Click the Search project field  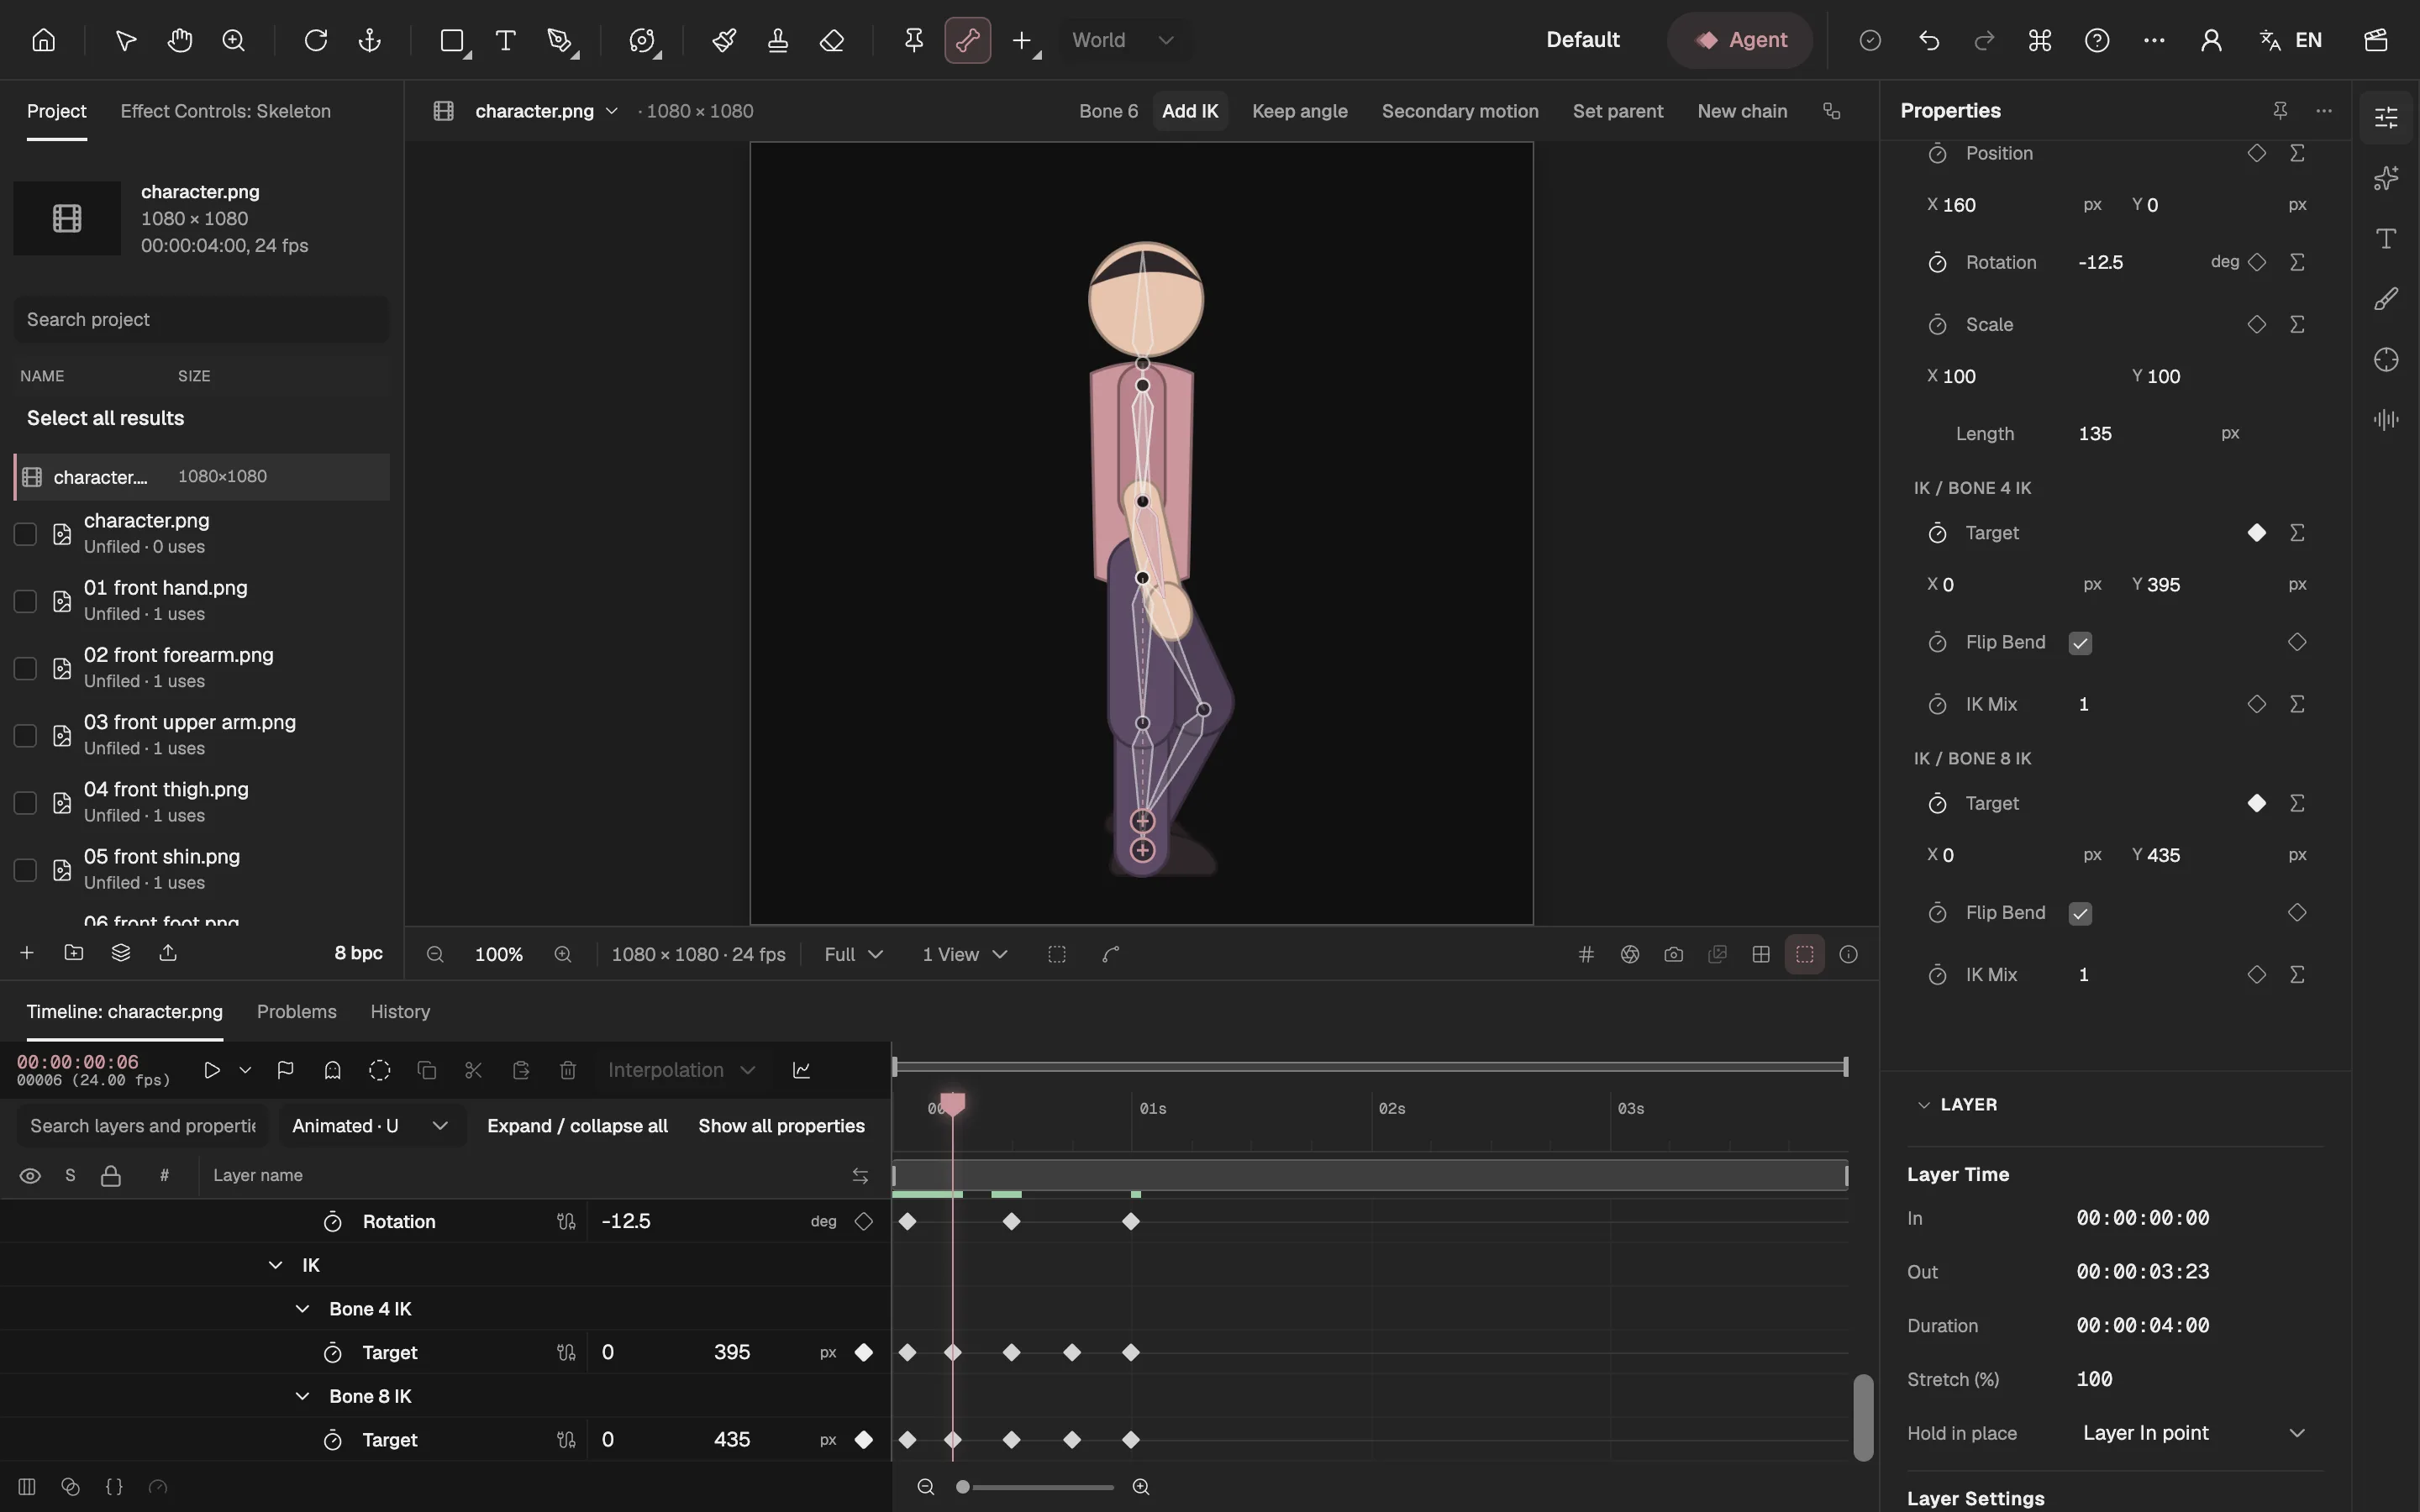[201, 319]
